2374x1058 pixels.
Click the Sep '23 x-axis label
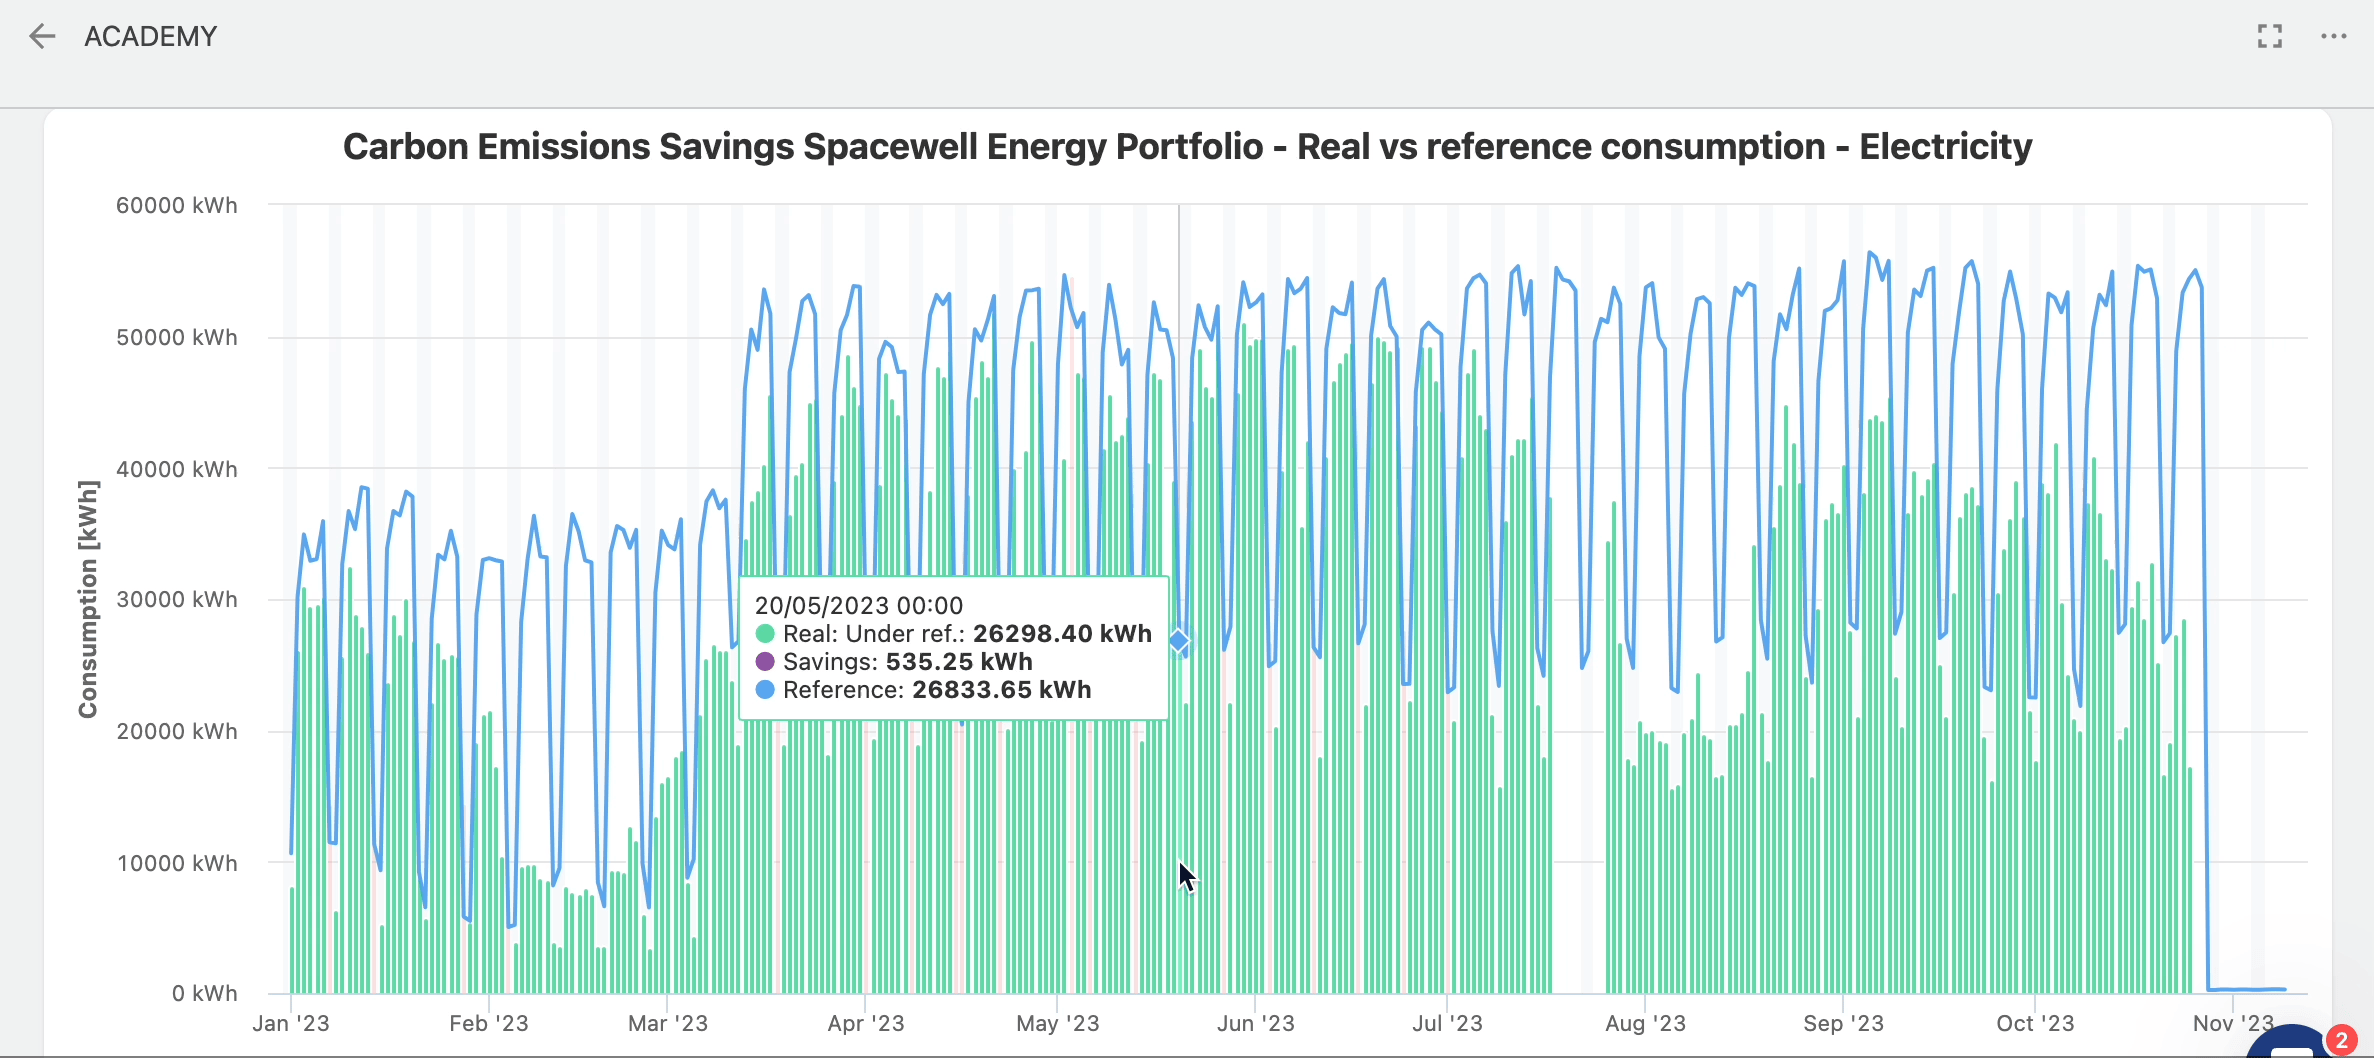[x=1844, y=1024]
